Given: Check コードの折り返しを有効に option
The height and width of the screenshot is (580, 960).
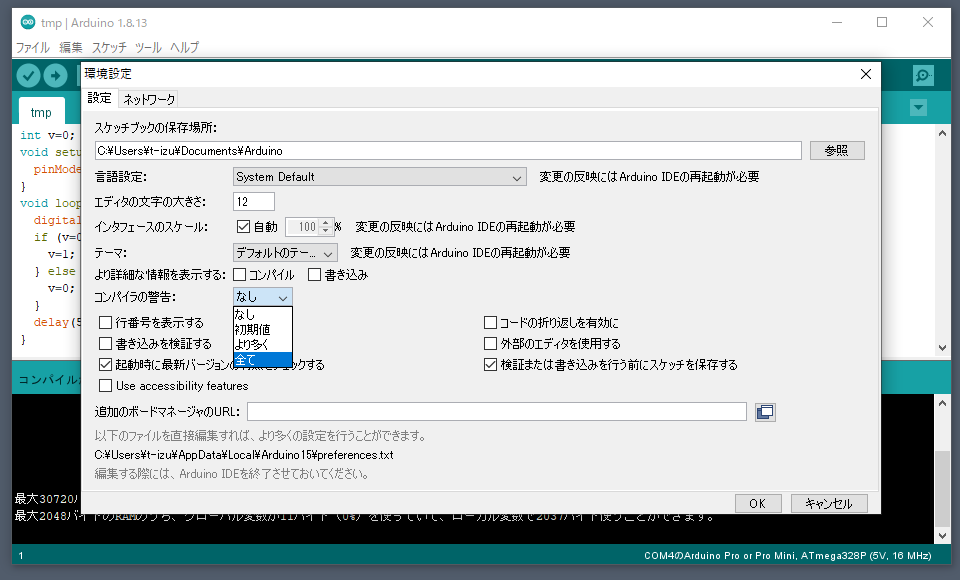Looking at the screenshot, I should (490, 323).
